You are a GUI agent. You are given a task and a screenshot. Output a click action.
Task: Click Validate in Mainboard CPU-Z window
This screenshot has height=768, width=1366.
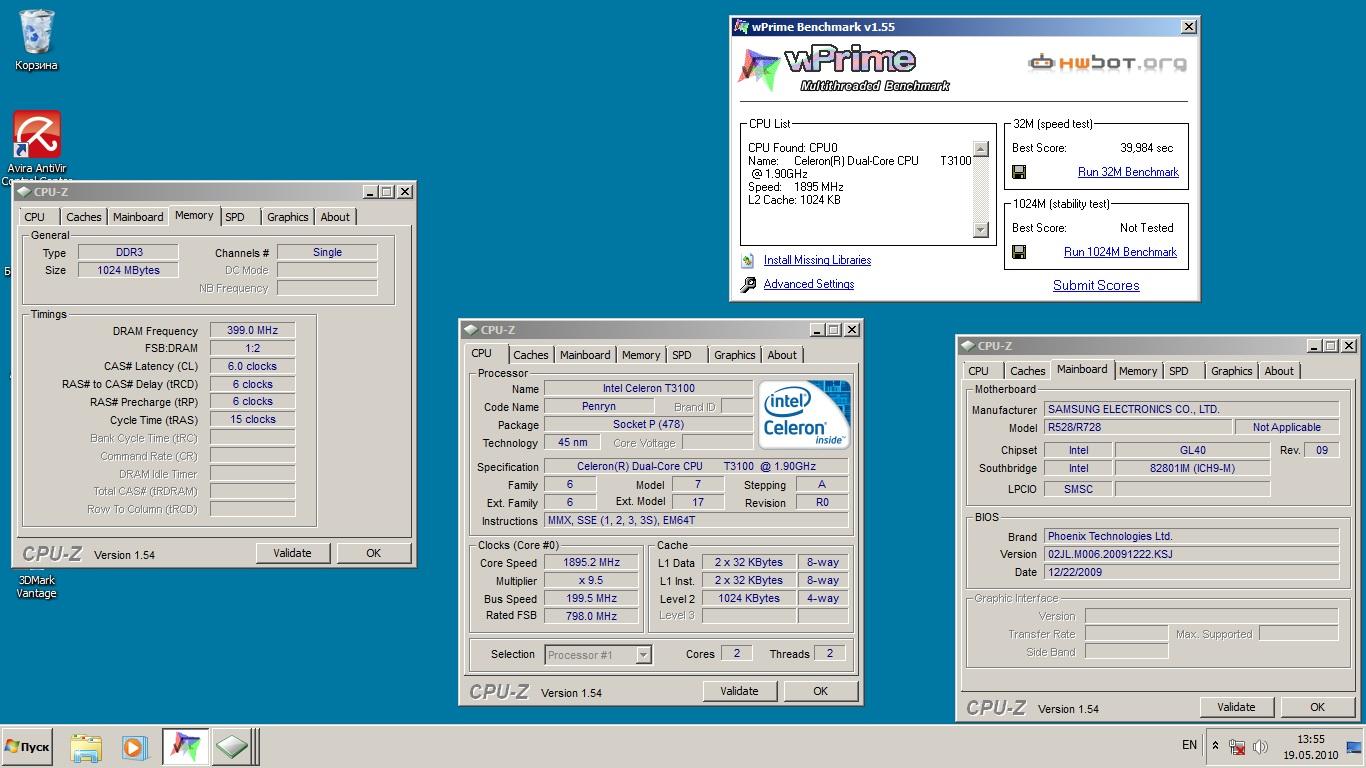[1236, 707]
